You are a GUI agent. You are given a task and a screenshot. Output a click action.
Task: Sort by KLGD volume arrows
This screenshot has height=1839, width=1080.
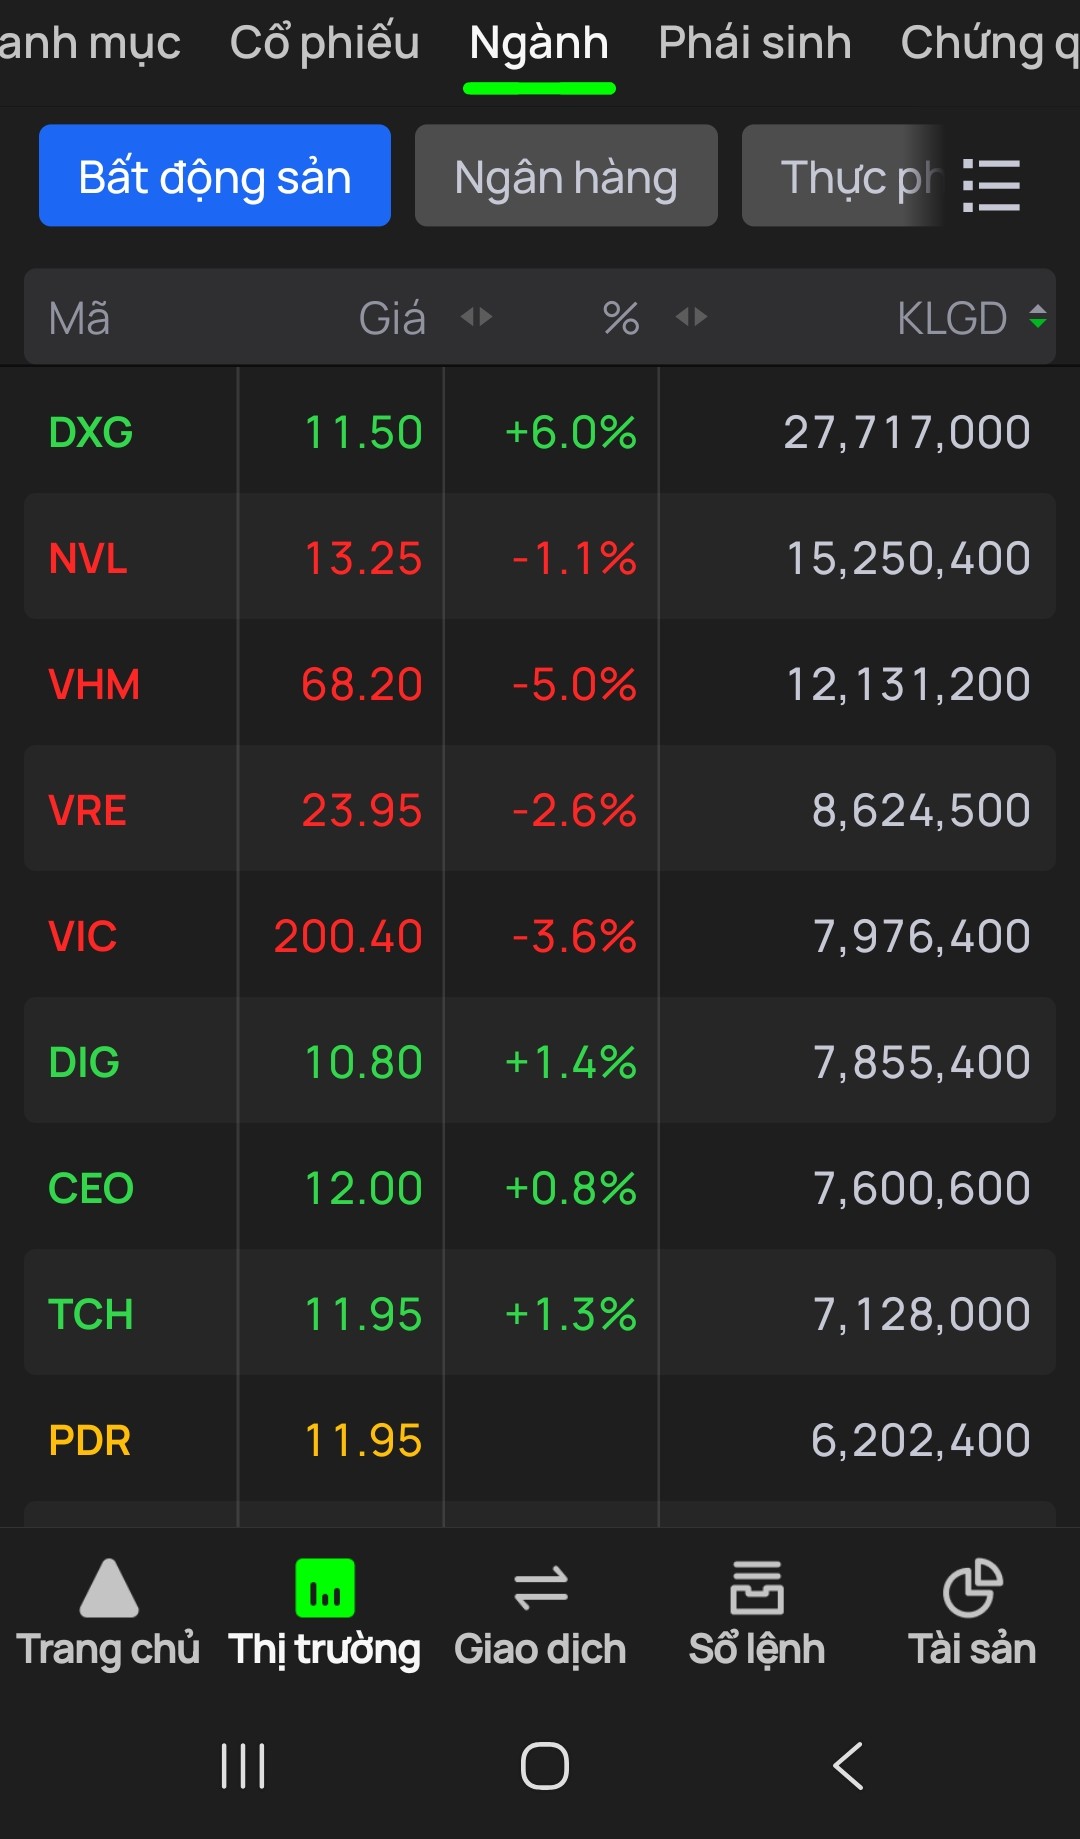(x=1038, y=317)
